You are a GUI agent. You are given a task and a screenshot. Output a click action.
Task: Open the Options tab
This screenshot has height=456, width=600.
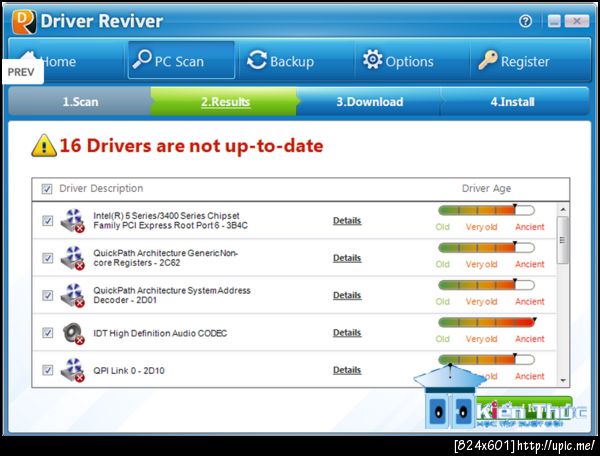[x=412, y=60]
